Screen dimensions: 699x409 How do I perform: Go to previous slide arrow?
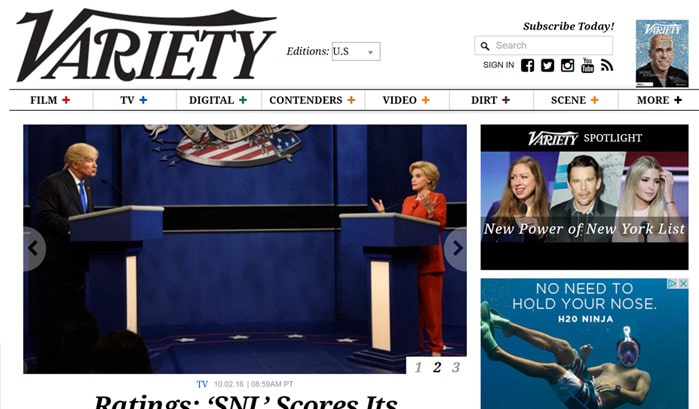(x=33, y=248)
